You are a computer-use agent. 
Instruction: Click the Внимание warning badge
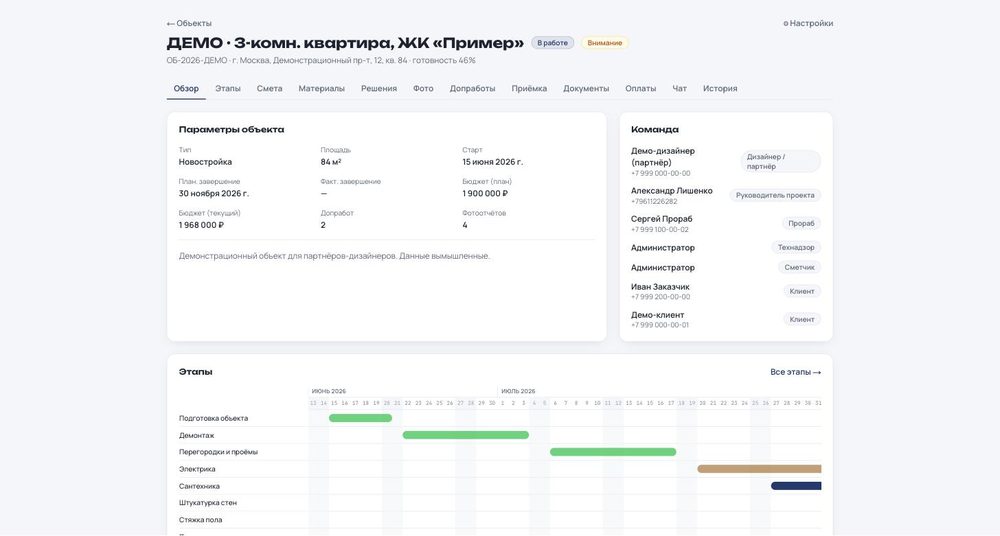605,43
